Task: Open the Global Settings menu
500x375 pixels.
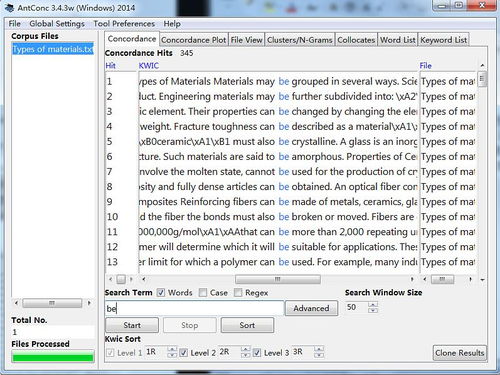Action: (x=57, y=24)
